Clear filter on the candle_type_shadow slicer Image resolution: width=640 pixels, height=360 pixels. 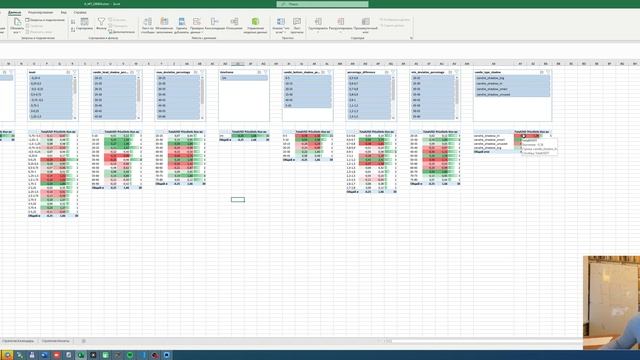tap(548, 72)
